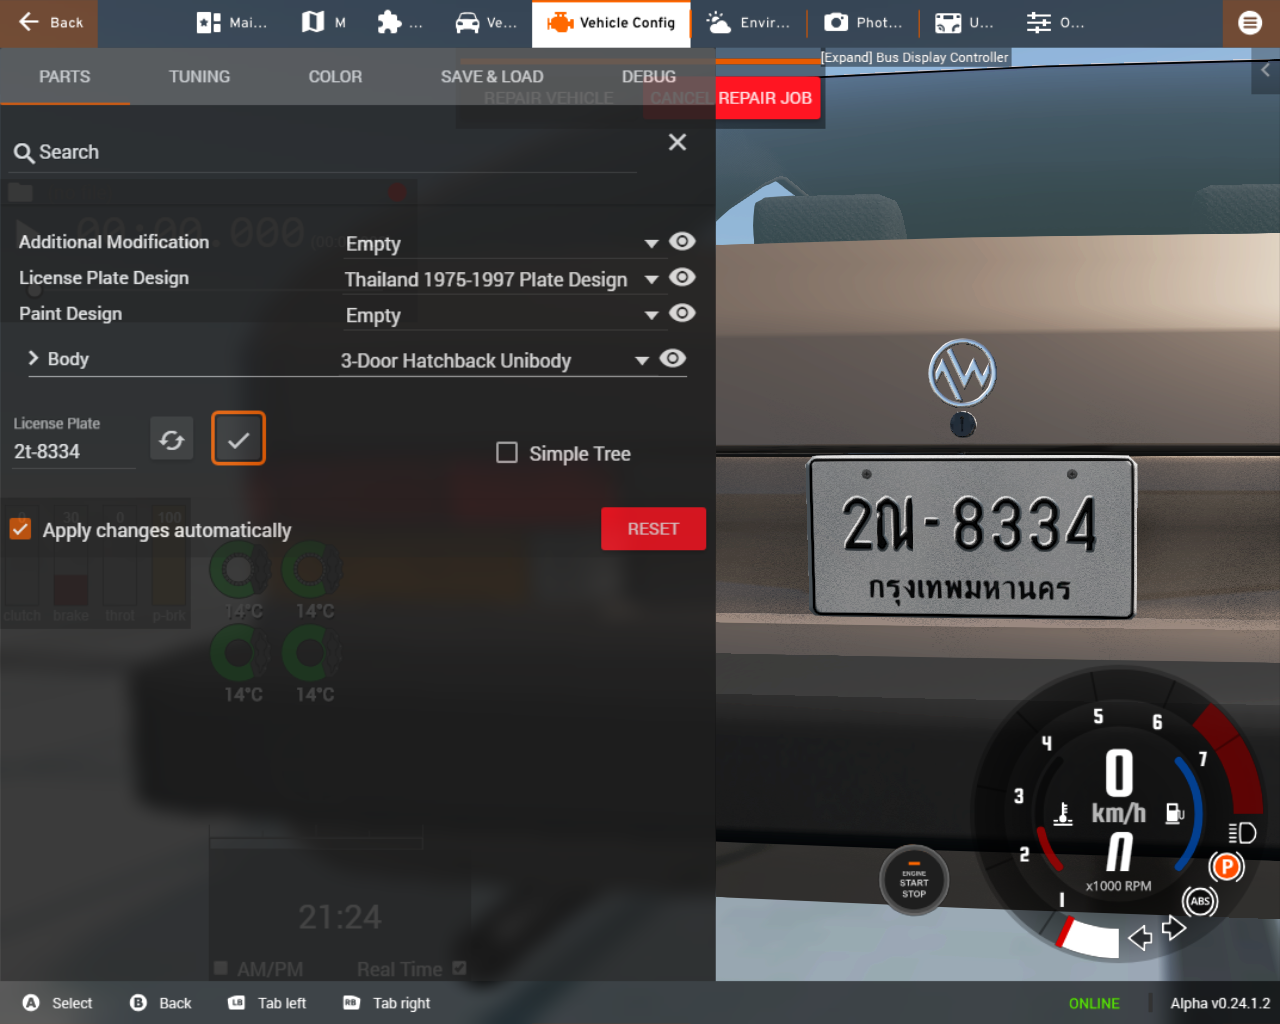Go back with the Back arrow button
This screenshot has width=1280, height=1024.
[49, 23]
